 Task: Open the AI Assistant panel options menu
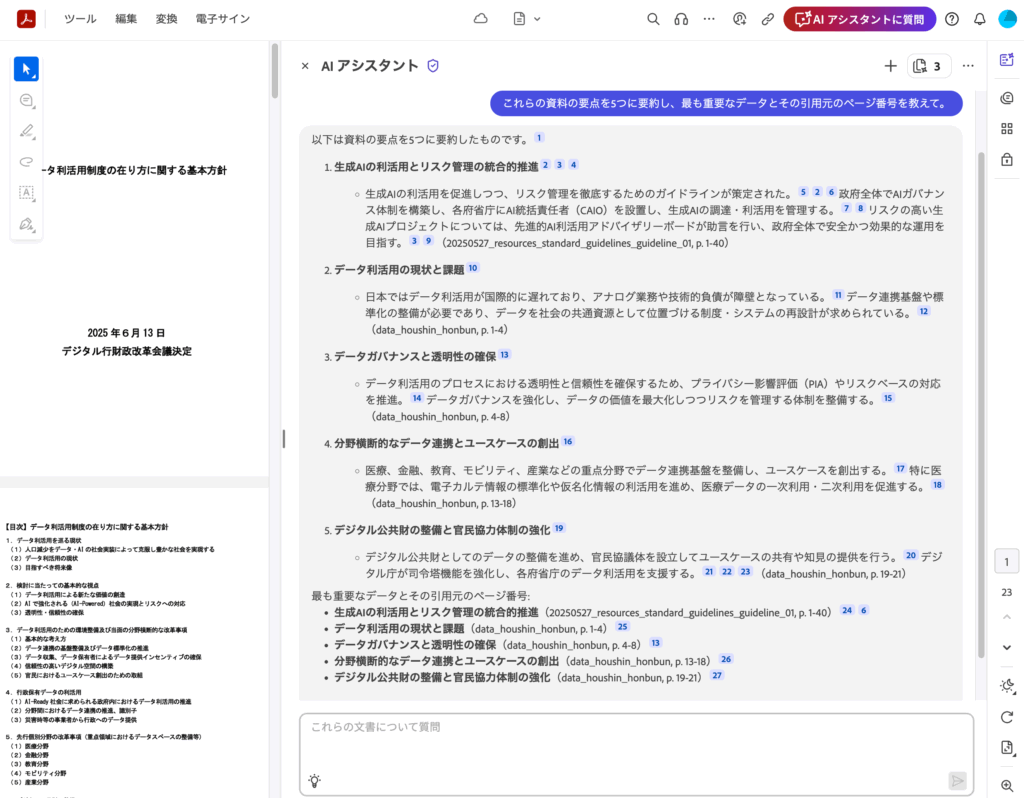(967, 65)
